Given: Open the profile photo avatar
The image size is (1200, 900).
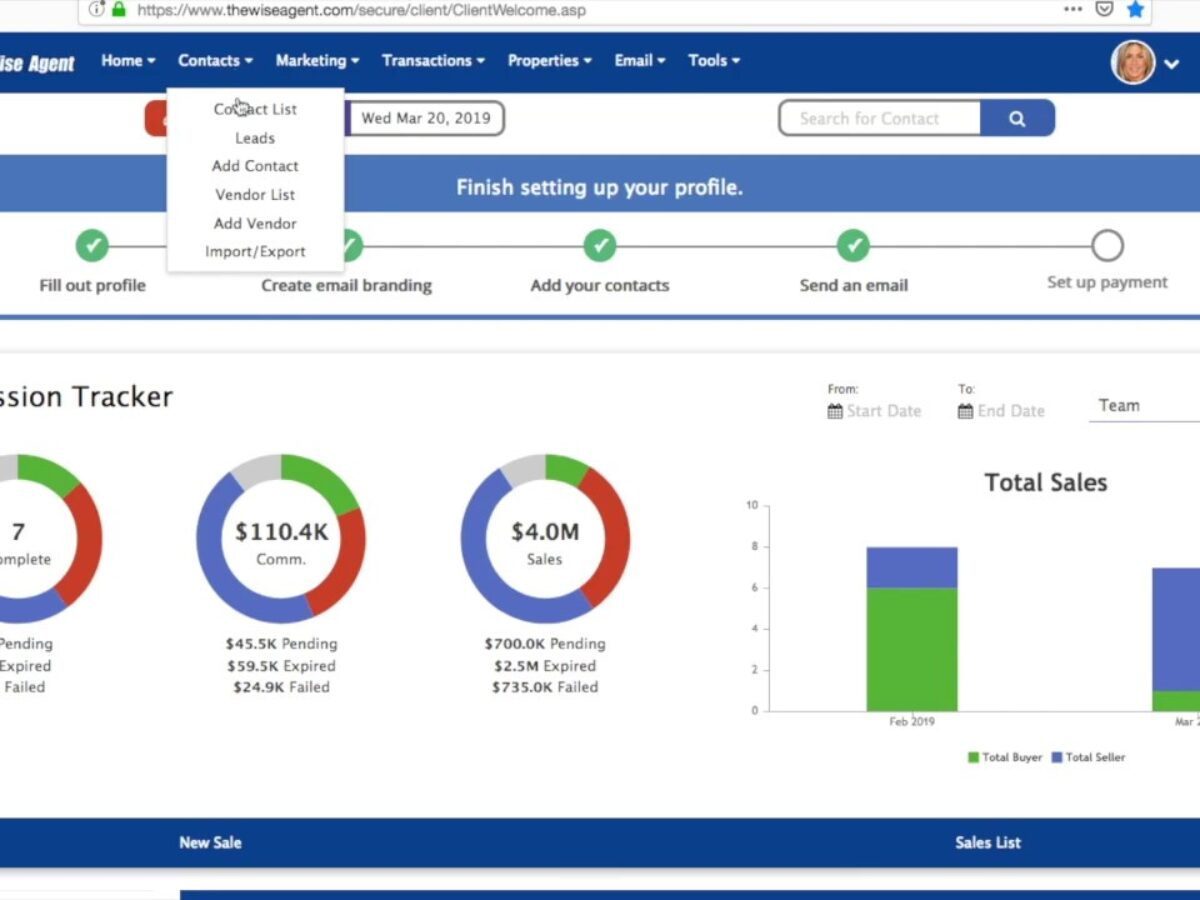Looking at the screenshot, I should pyautogui.click(x=1133, y=62).
